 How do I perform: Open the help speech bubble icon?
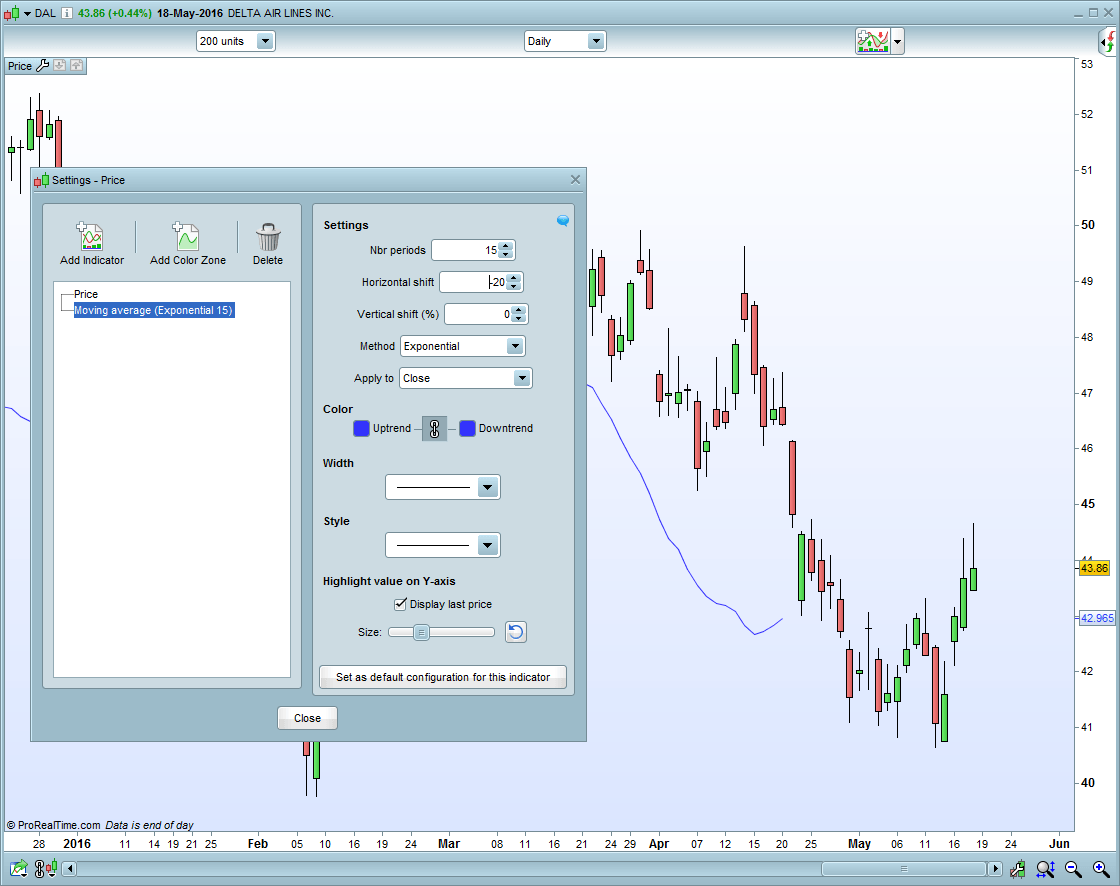563,221
